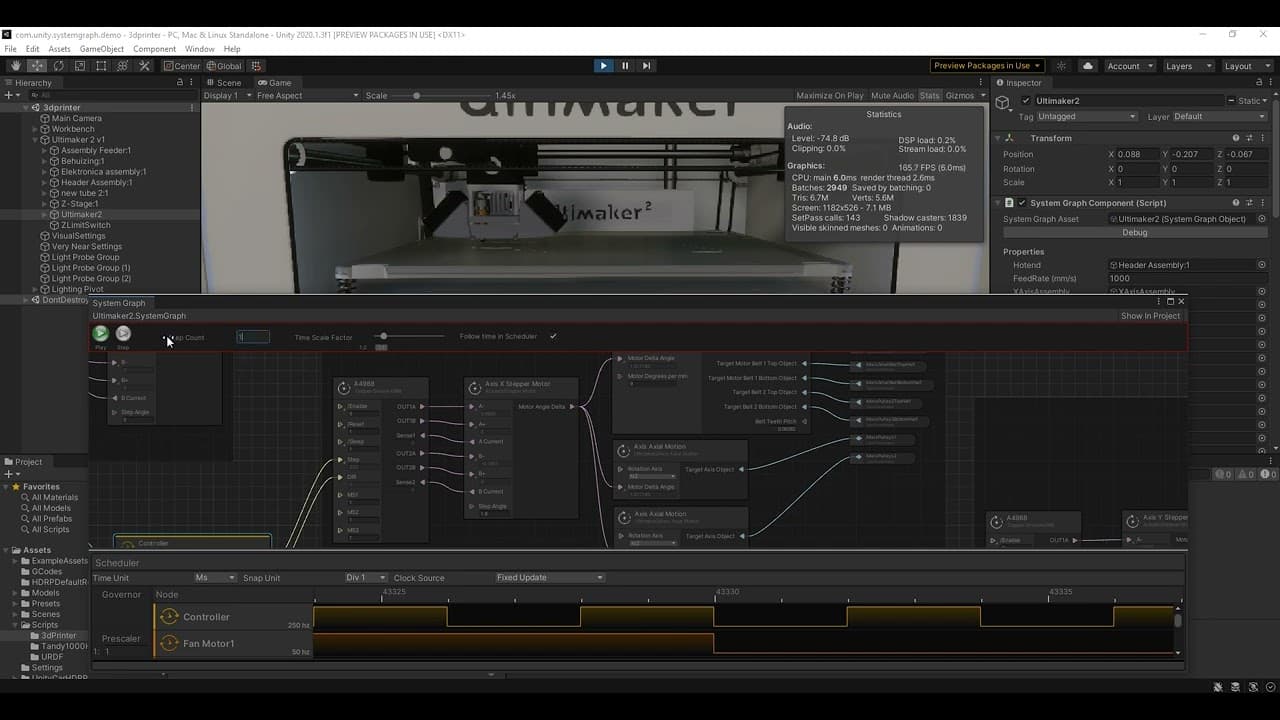The image size is (1280, 720).
Task: Toggle the Static checkbox in Inspector
Action: [x=1231, y=101]
